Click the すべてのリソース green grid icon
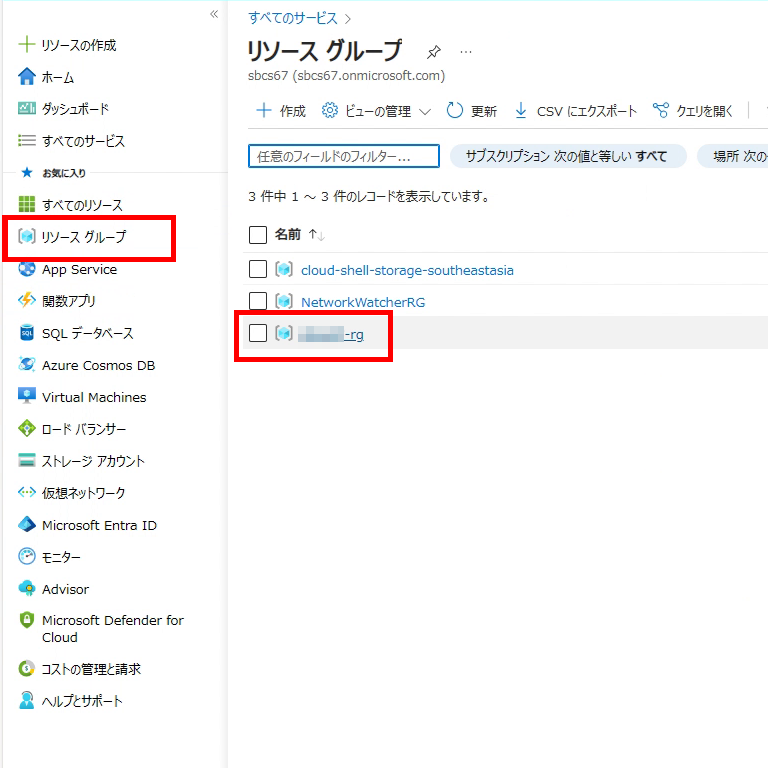768x768 pixels. (x=26, y=204)
